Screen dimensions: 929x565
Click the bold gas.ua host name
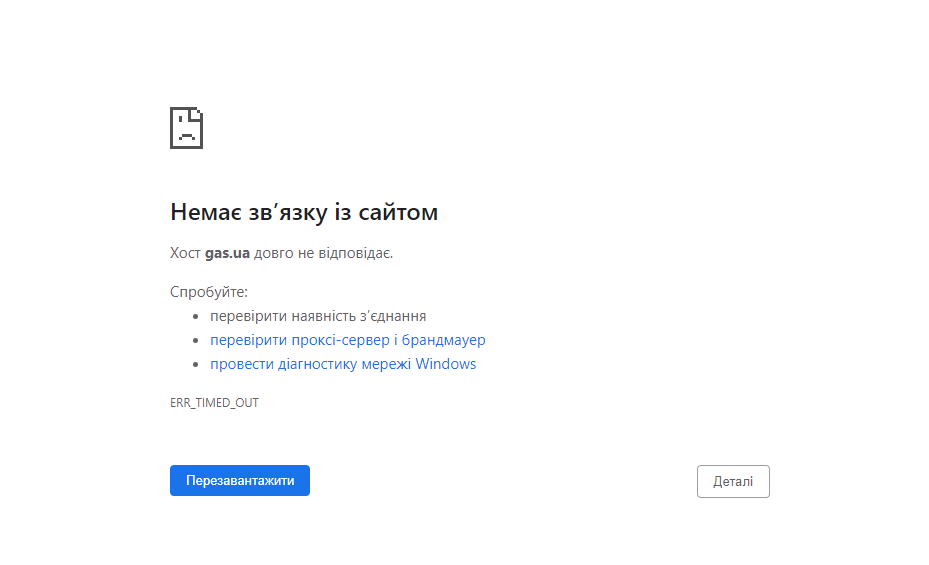tap(227, 253)
